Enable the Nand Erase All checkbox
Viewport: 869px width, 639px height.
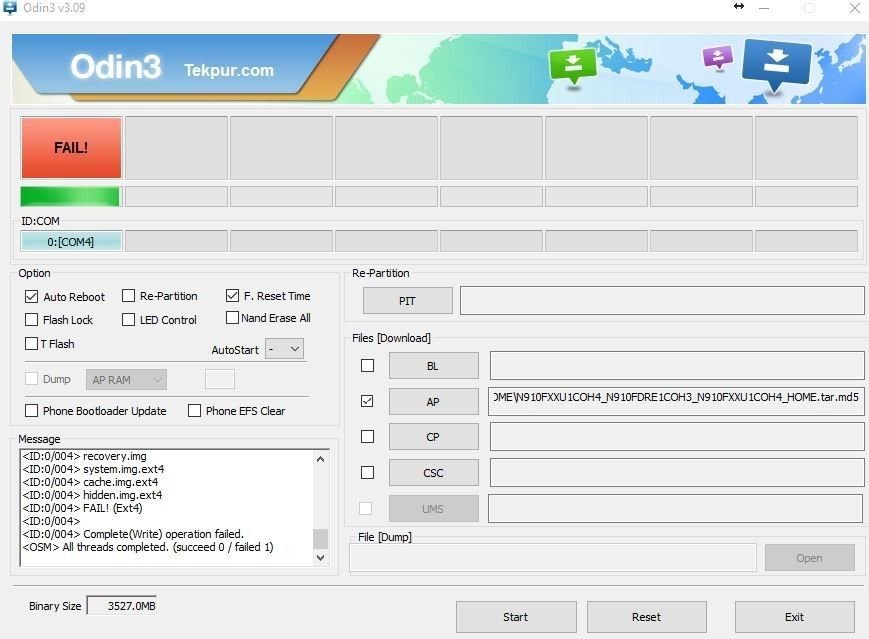point(232,318)
